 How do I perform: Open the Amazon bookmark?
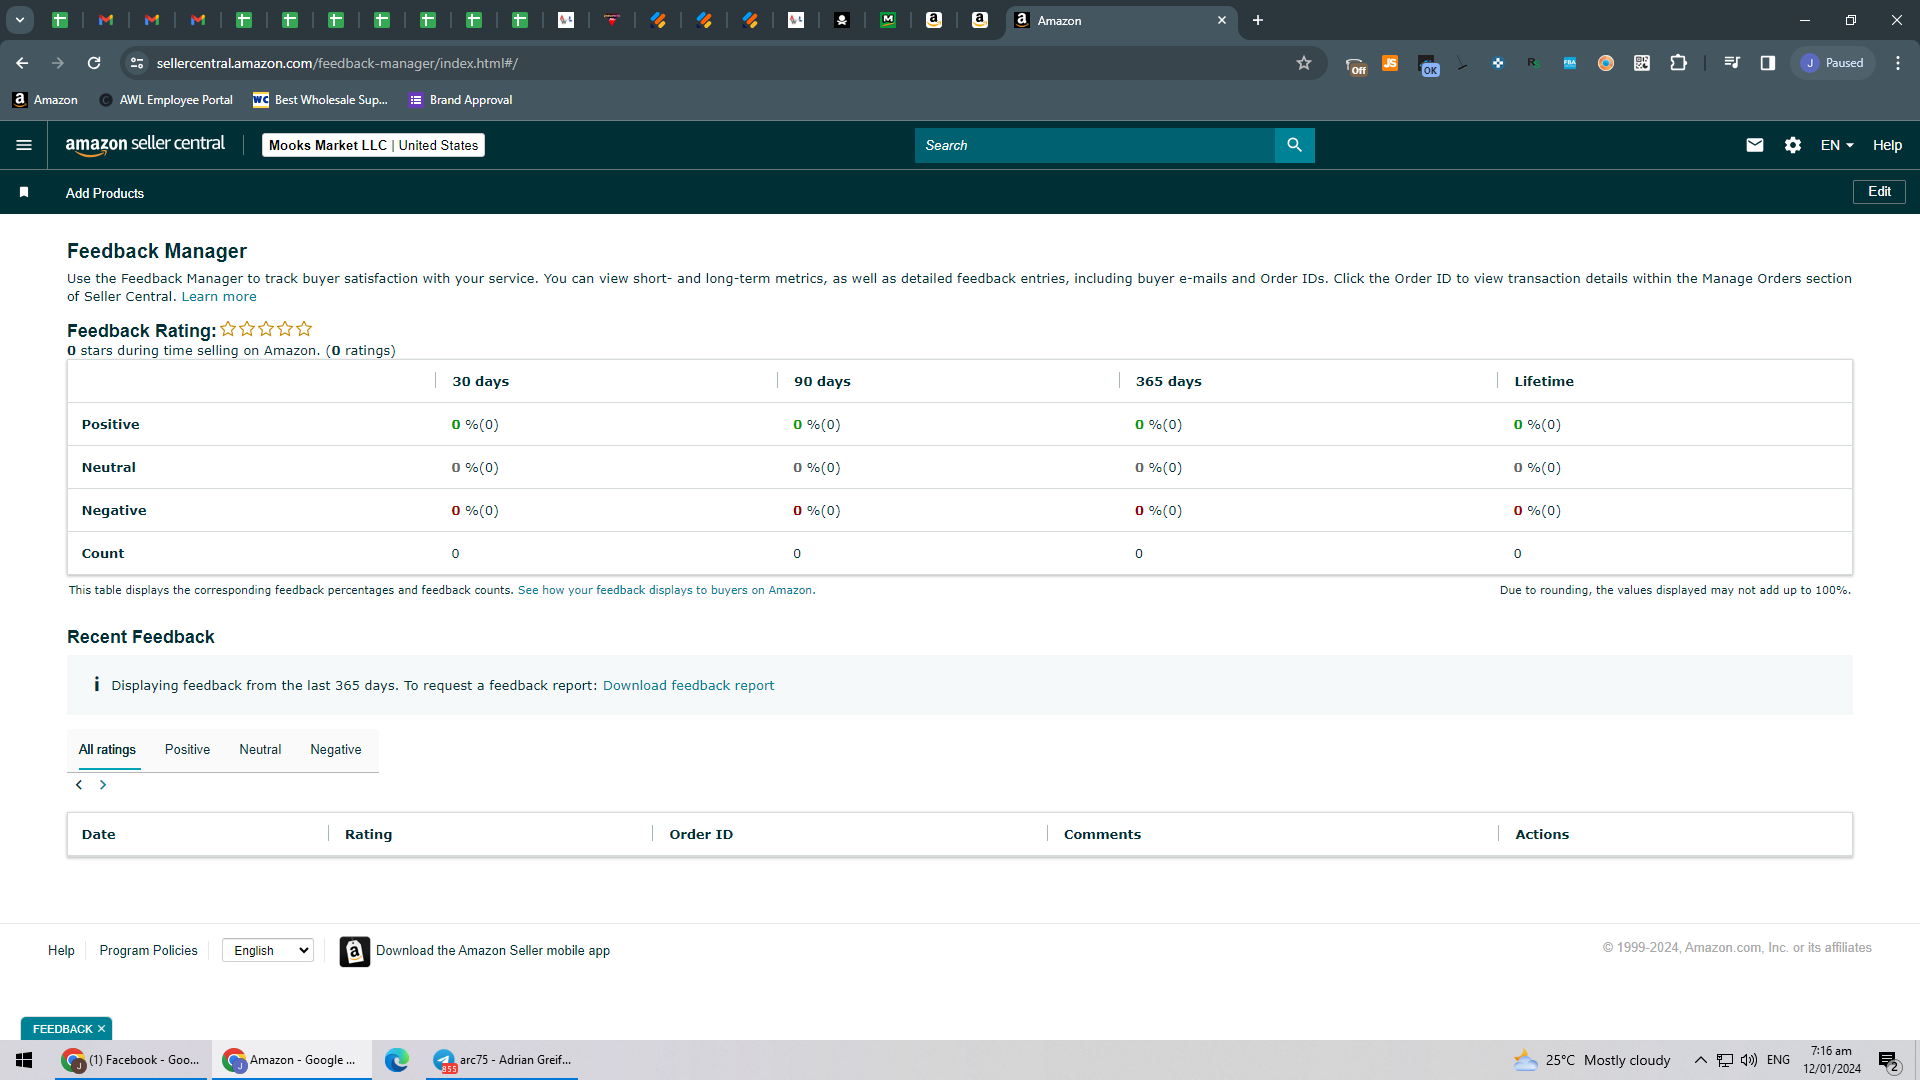[x=45, y=100]
